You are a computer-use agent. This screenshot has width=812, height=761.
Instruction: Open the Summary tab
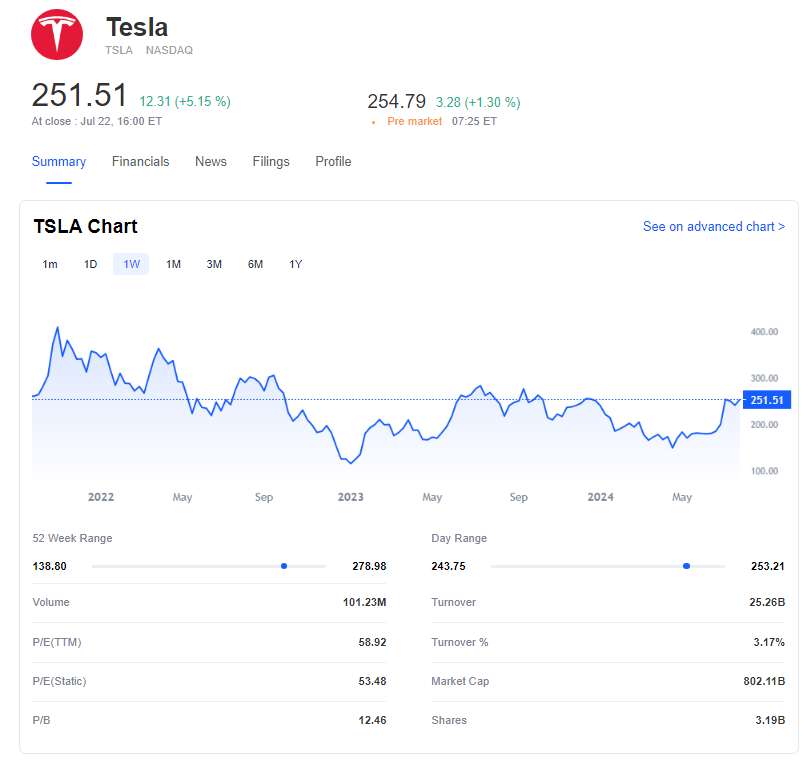click(59, 161)
